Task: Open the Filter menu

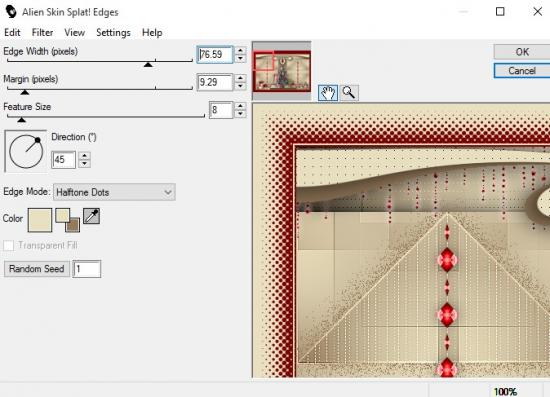Action: [x=42, y=33]
